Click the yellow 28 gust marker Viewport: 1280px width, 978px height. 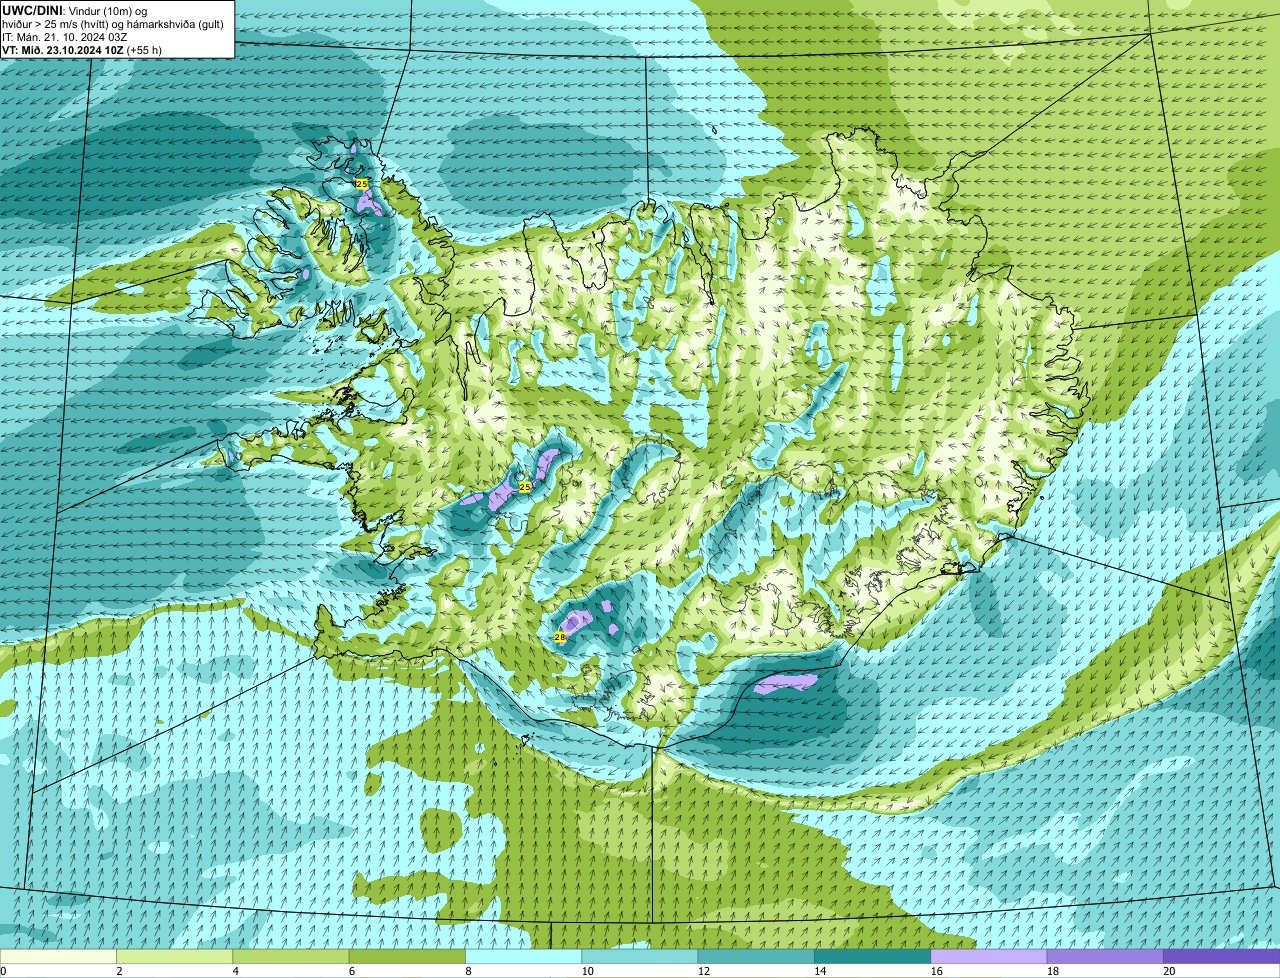pos(560,637)
